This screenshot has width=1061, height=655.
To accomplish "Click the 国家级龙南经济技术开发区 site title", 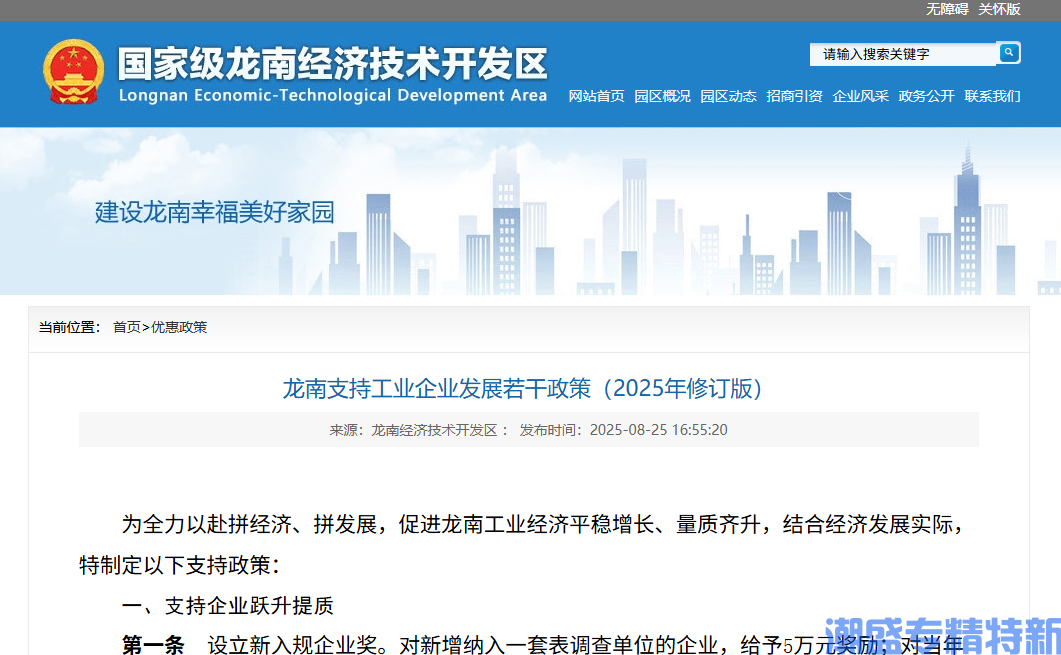I will (x=333, y=64).
